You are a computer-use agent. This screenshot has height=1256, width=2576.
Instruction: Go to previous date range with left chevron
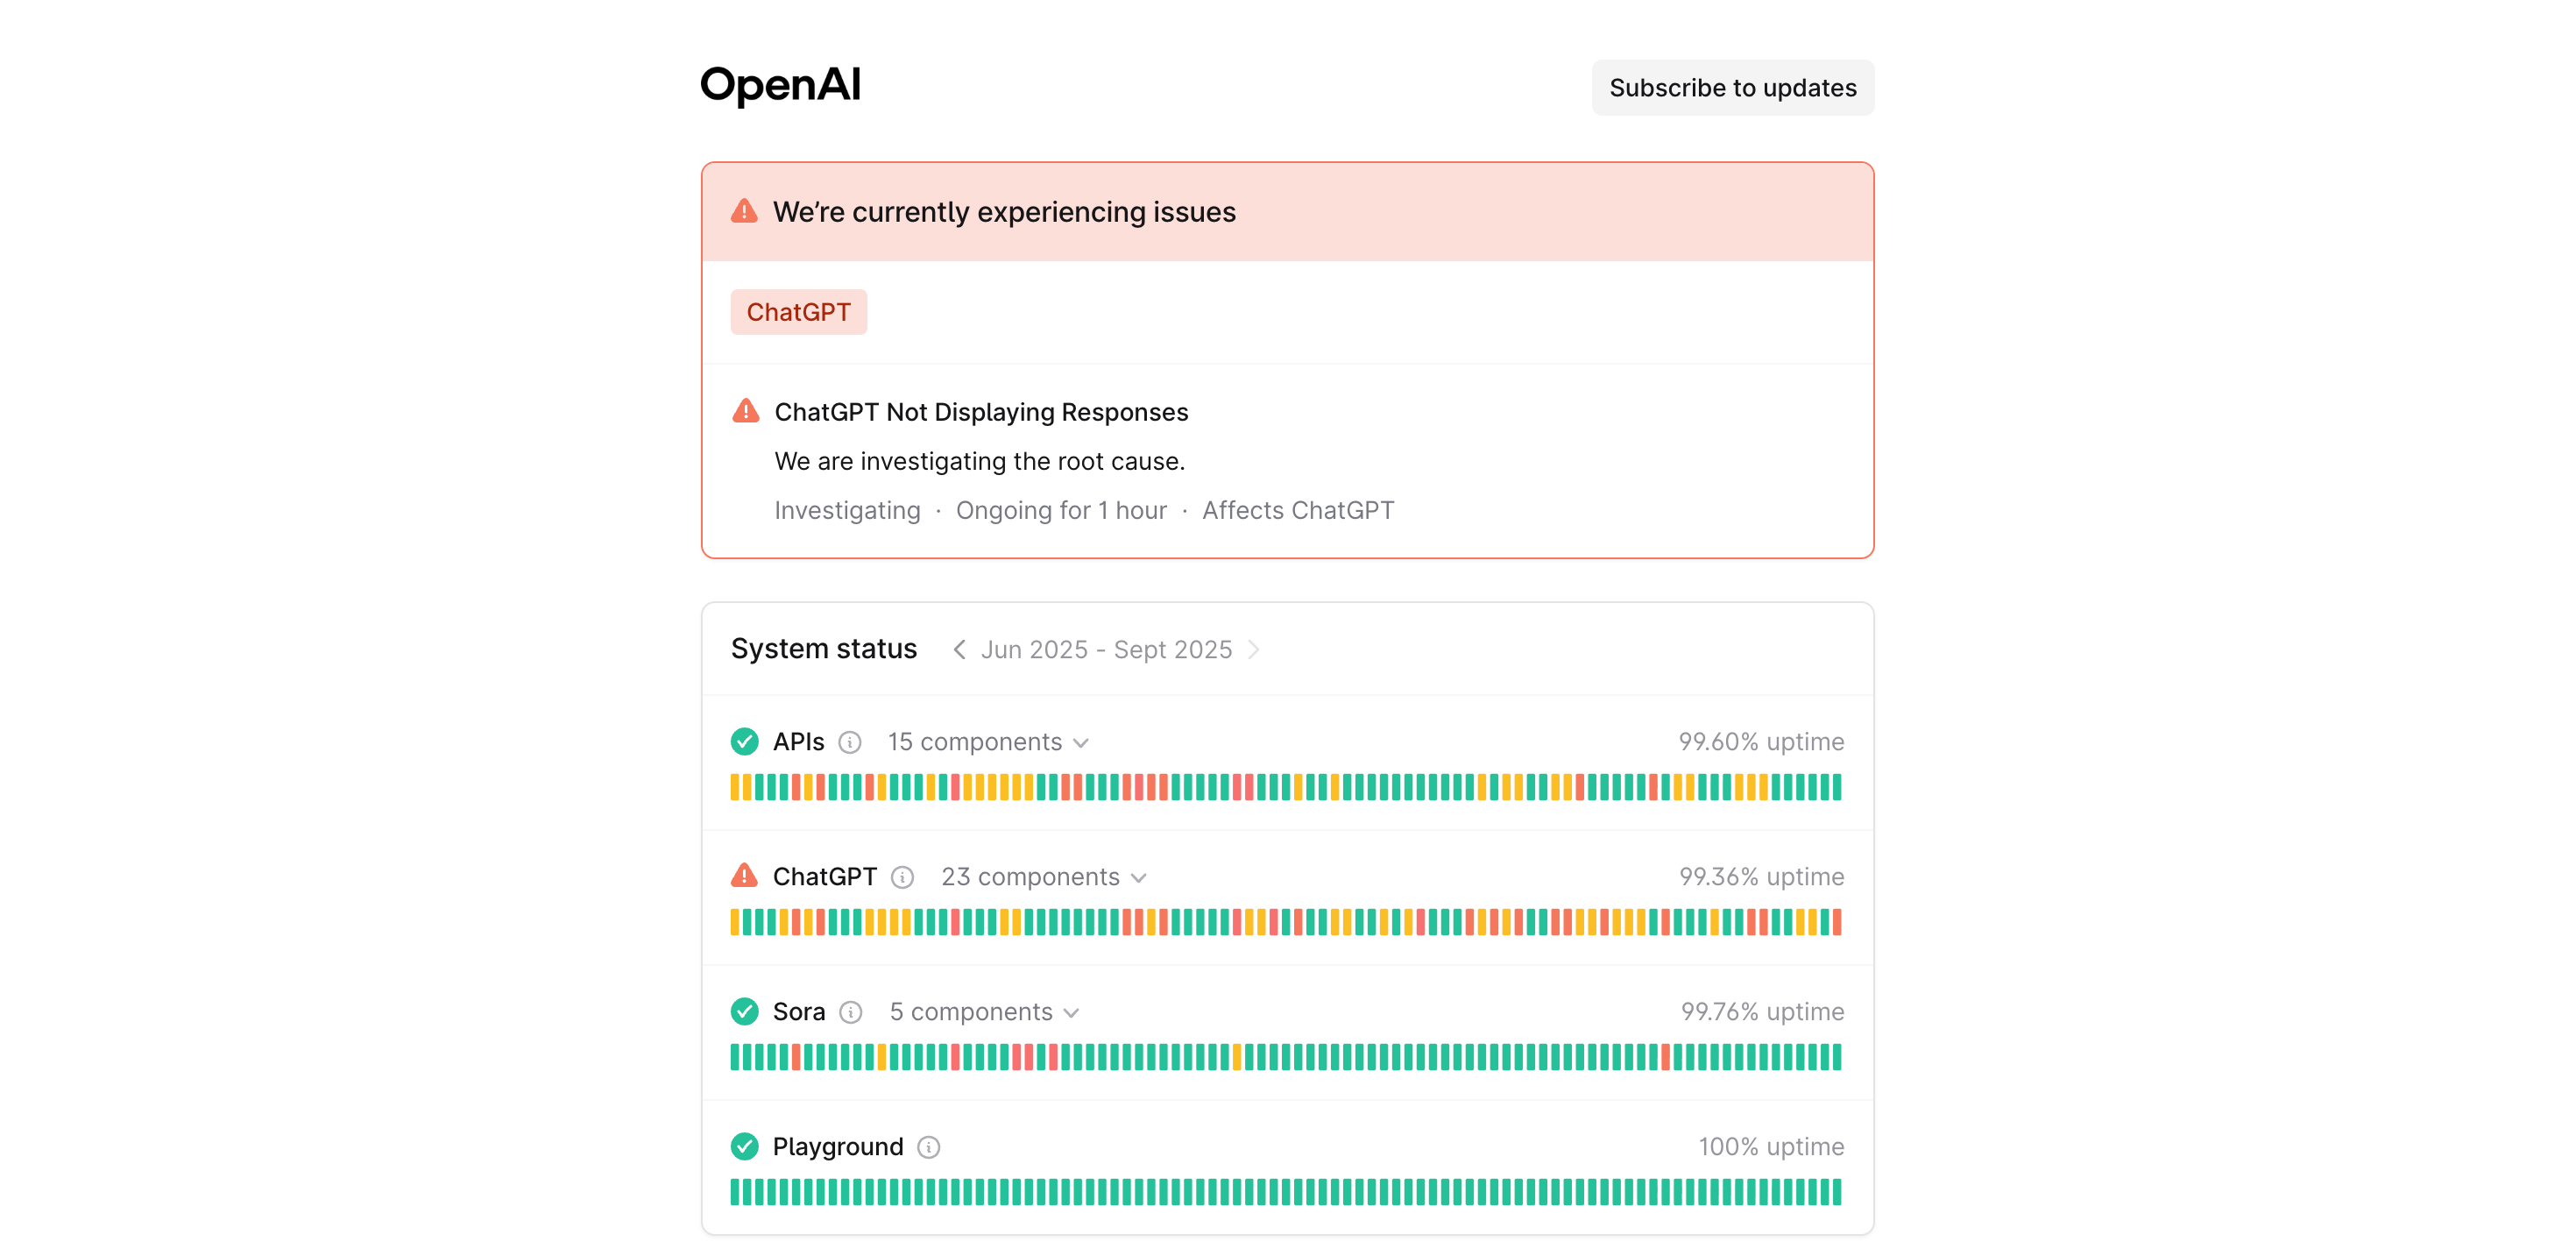pyautogui.click(x=959, y=650)
